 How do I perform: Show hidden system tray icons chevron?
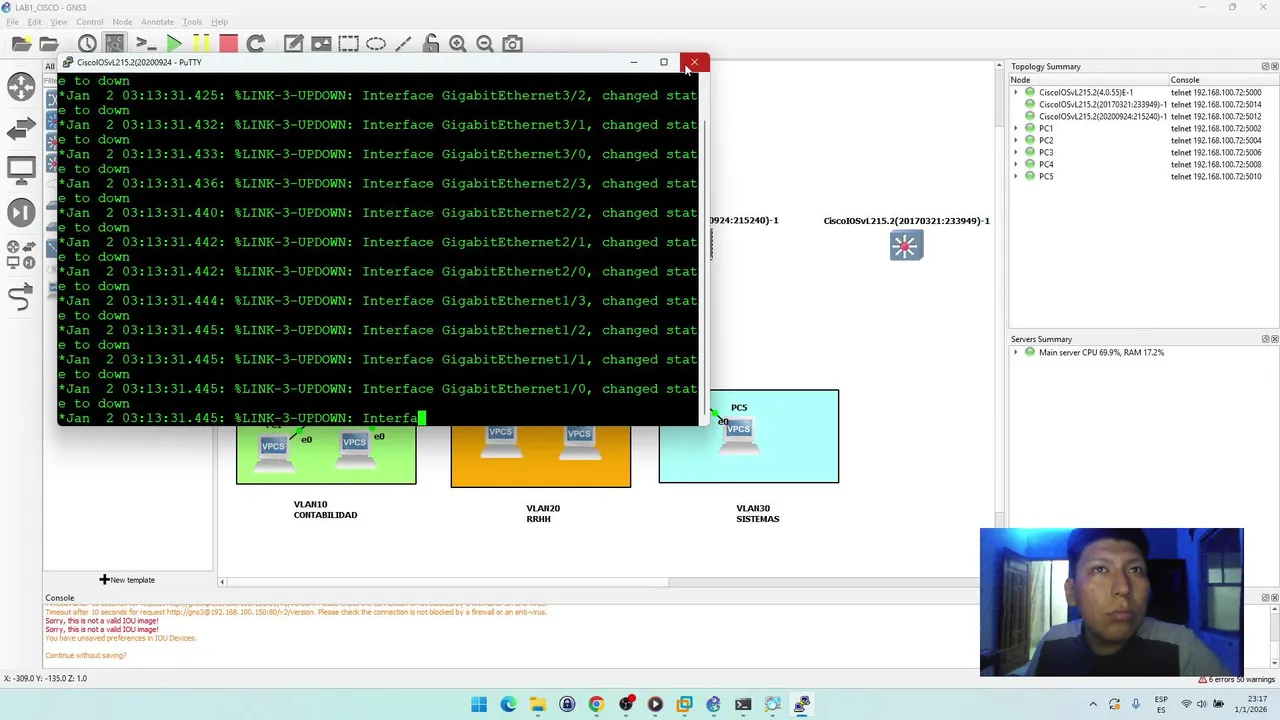tap(1093, 705)
